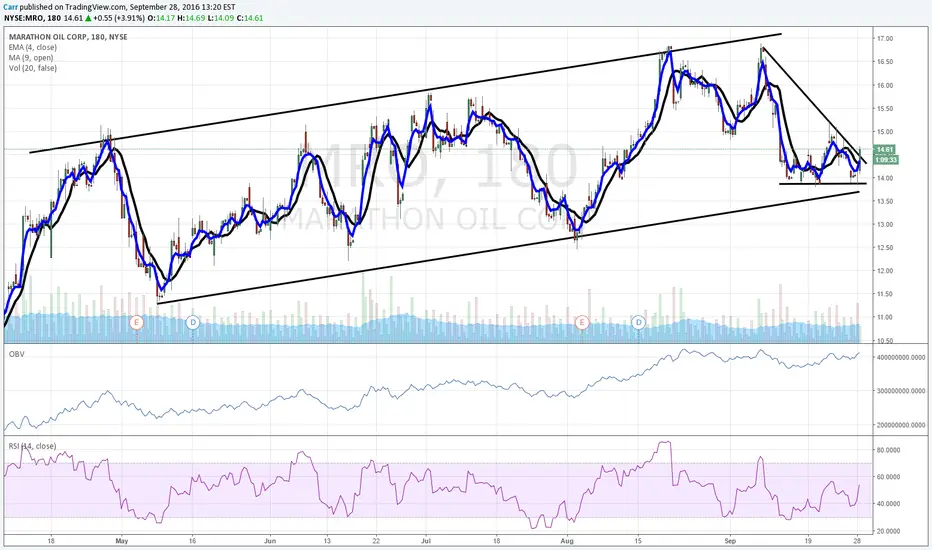This screenshot has height=550, width=932.
Task: Click the 'MARATHON OIL CORP, 180, NYSE' legend title
Action: (68, 37)
